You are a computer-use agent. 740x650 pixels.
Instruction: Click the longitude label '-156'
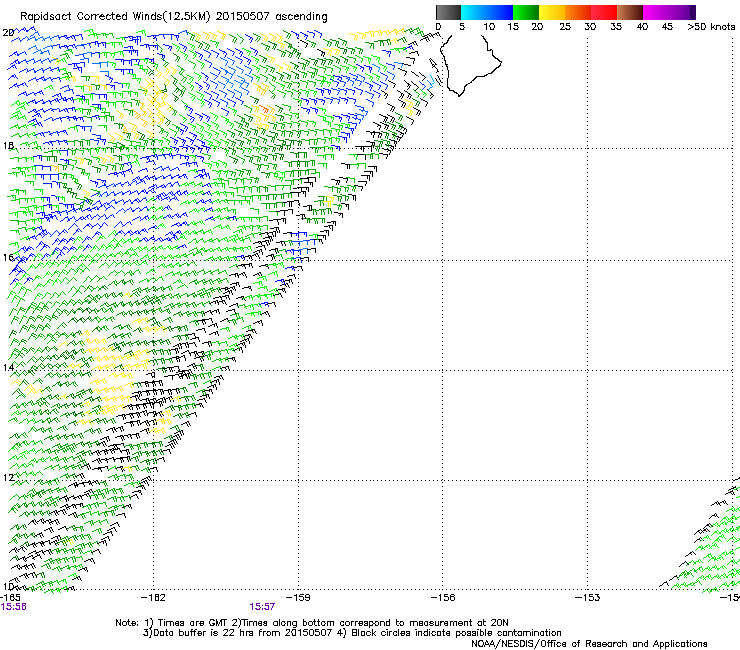point(443,597)
